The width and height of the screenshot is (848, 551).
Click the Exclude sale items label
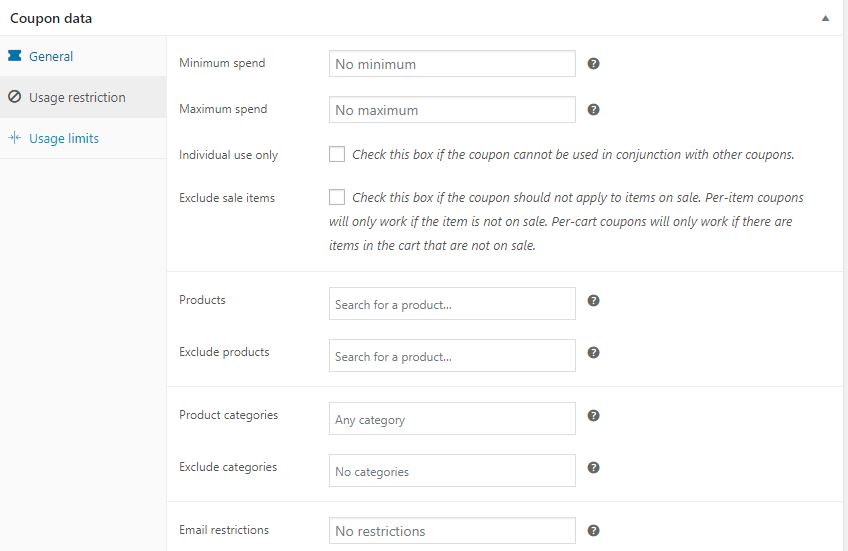pyautogui.click(x=227, y=198)
